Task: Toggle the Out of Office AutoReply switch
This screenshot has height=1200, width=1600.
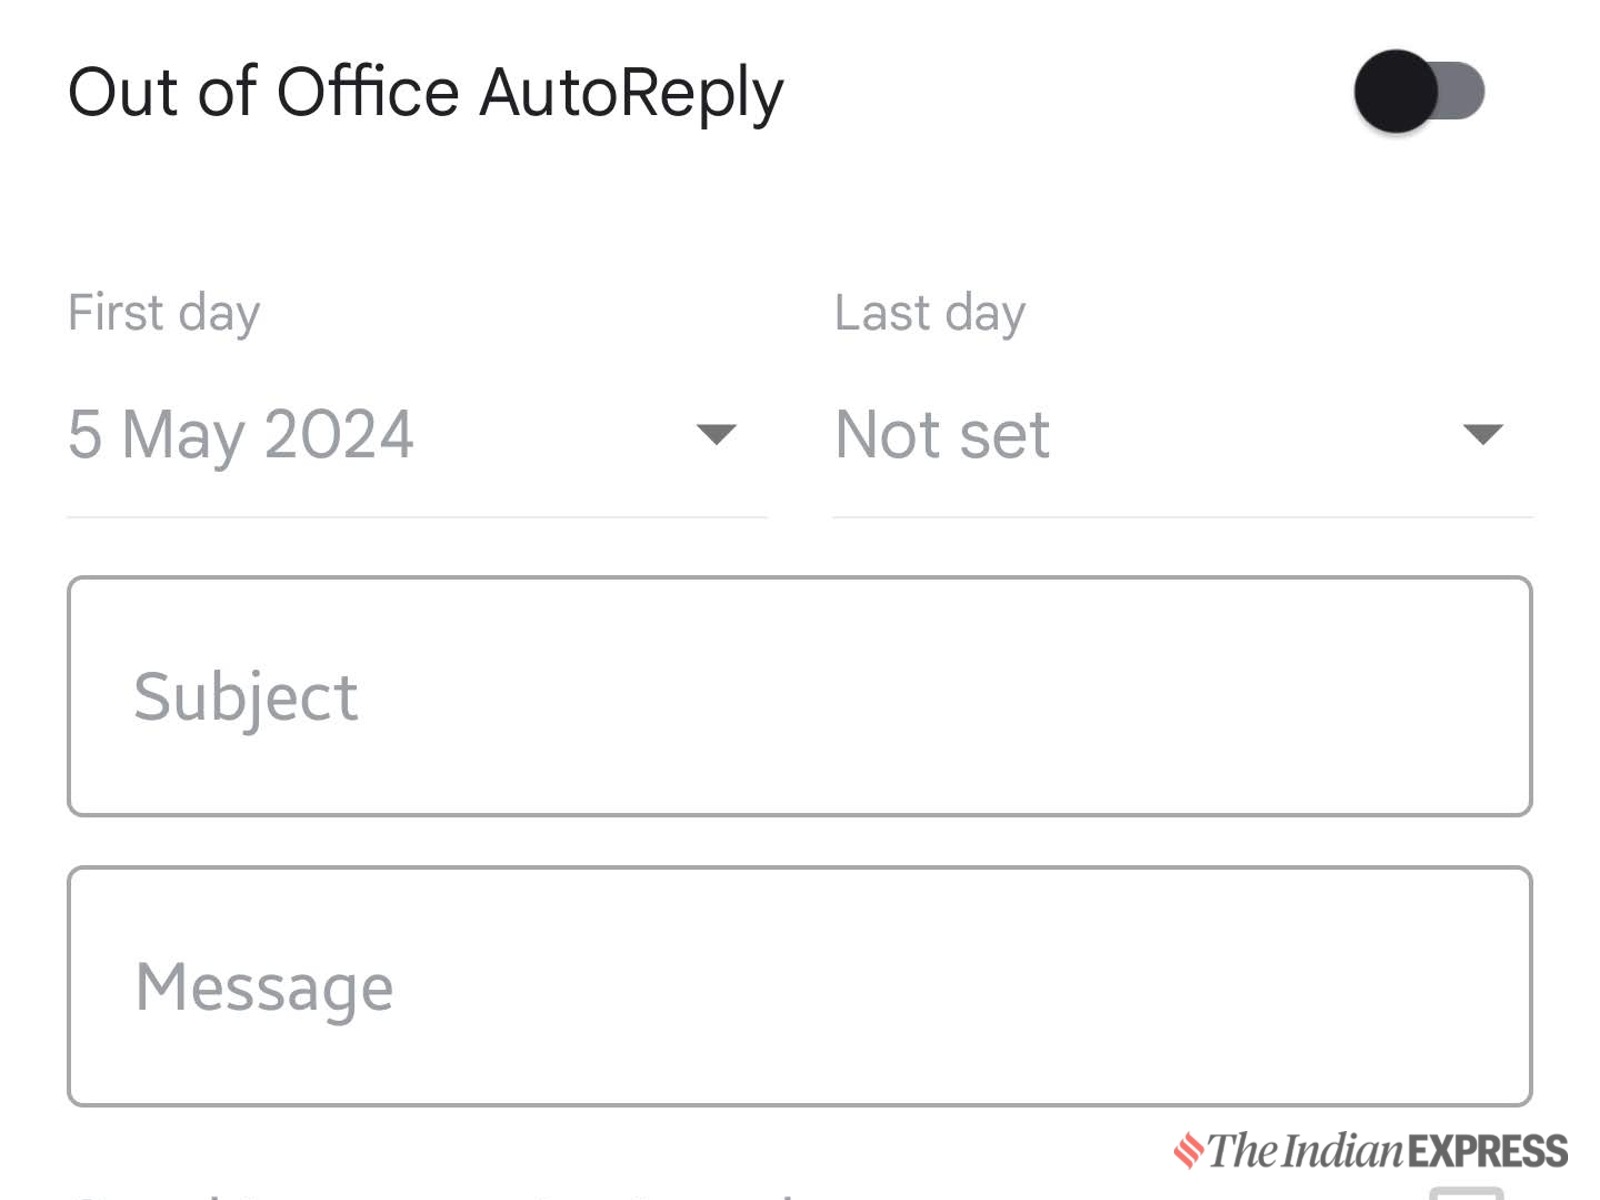Action: click(1419, 91)
